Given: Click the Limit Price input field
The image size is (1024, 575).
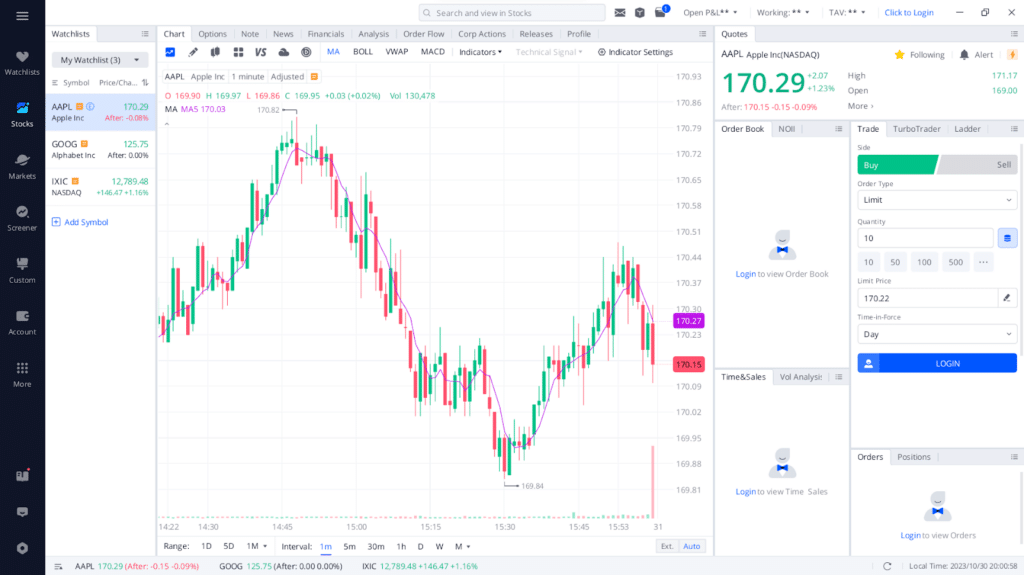Looking at the screenshot, I should click(x=926, y=298).
